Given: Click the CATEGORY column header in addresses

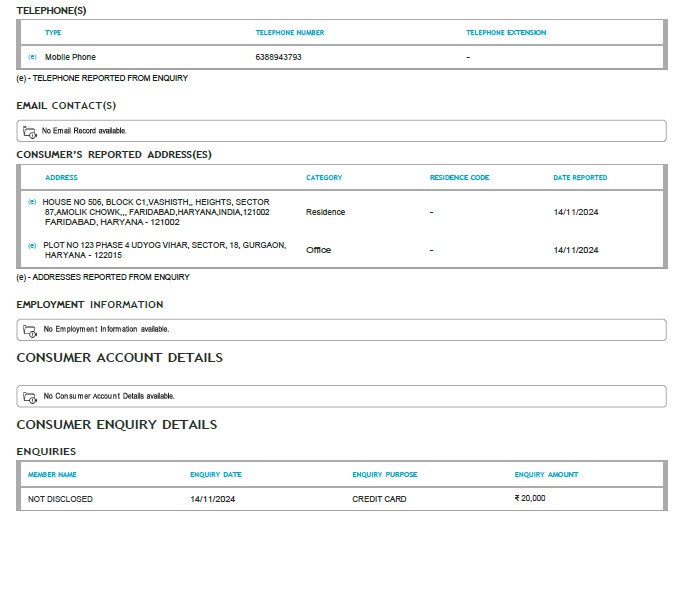Looking at the screenshot, I should pyautogui.click(x=324, y=178).
